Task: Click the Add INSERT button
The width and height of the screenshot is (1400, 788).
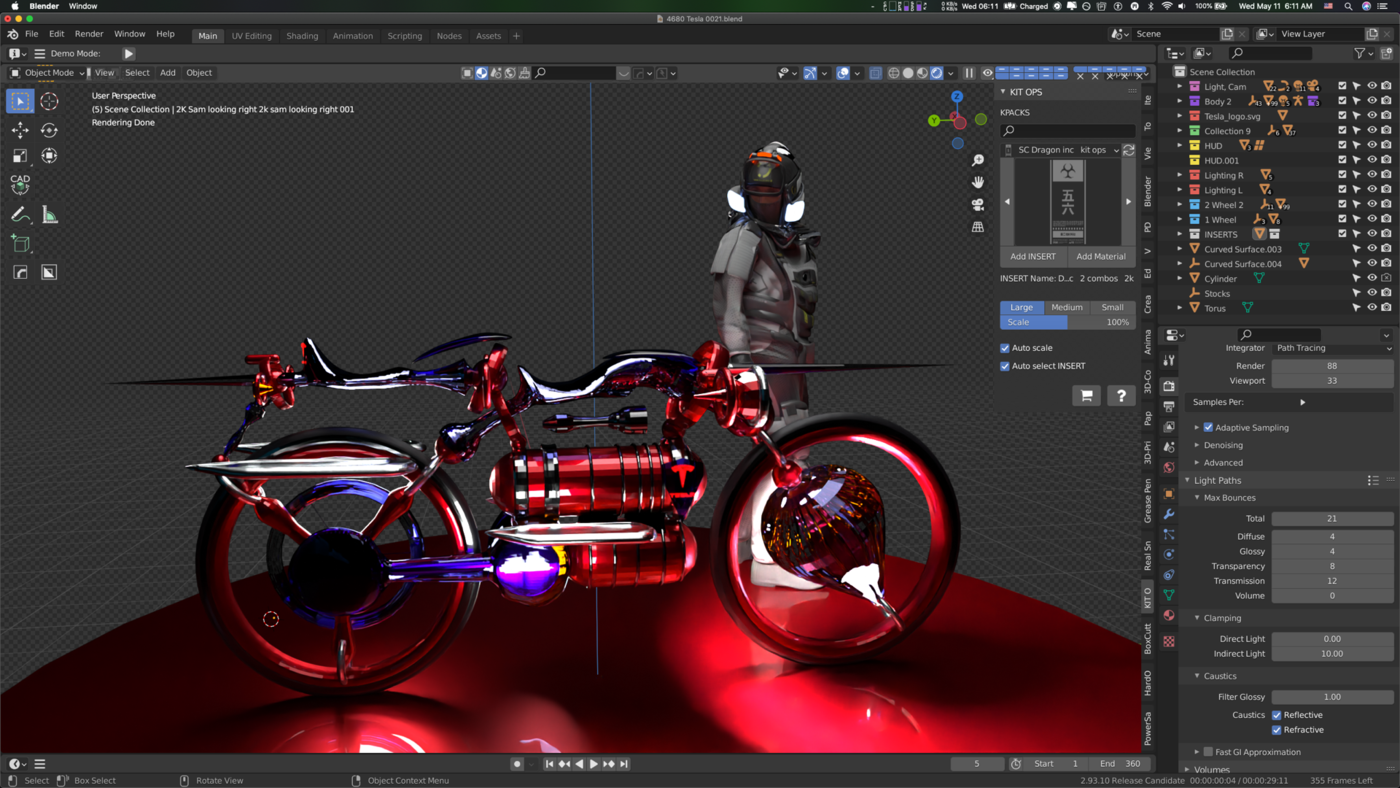Action: click(1033, 256)
